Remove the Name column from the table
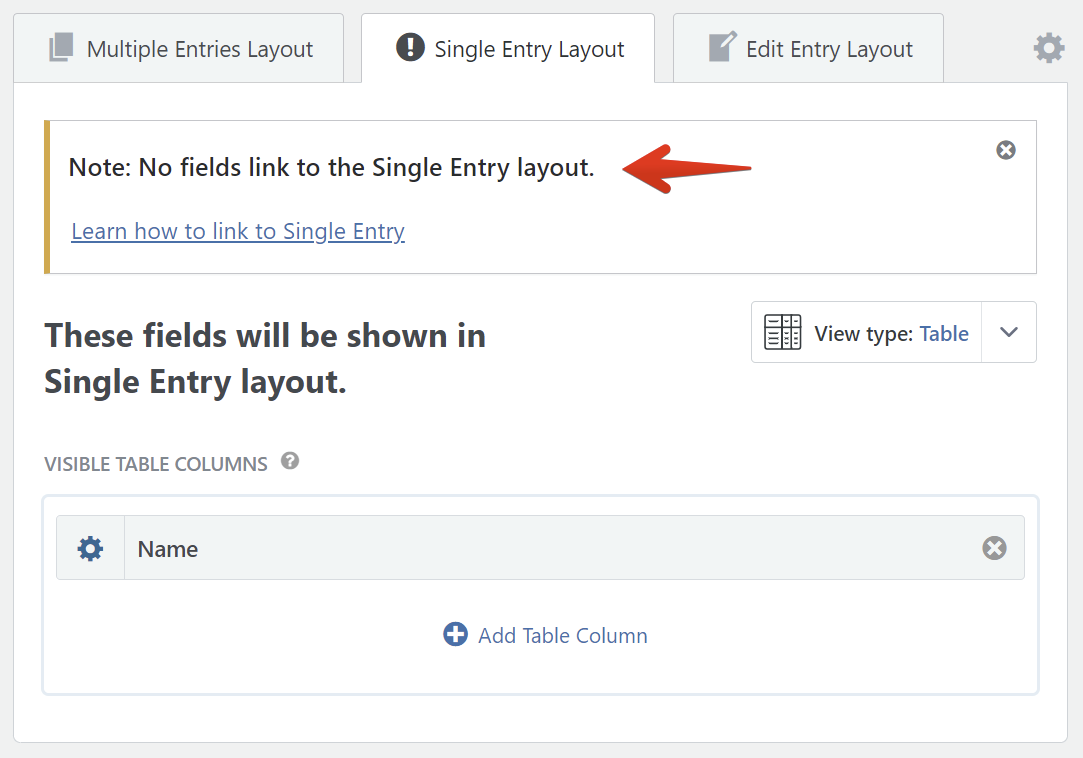 [994, 548]
